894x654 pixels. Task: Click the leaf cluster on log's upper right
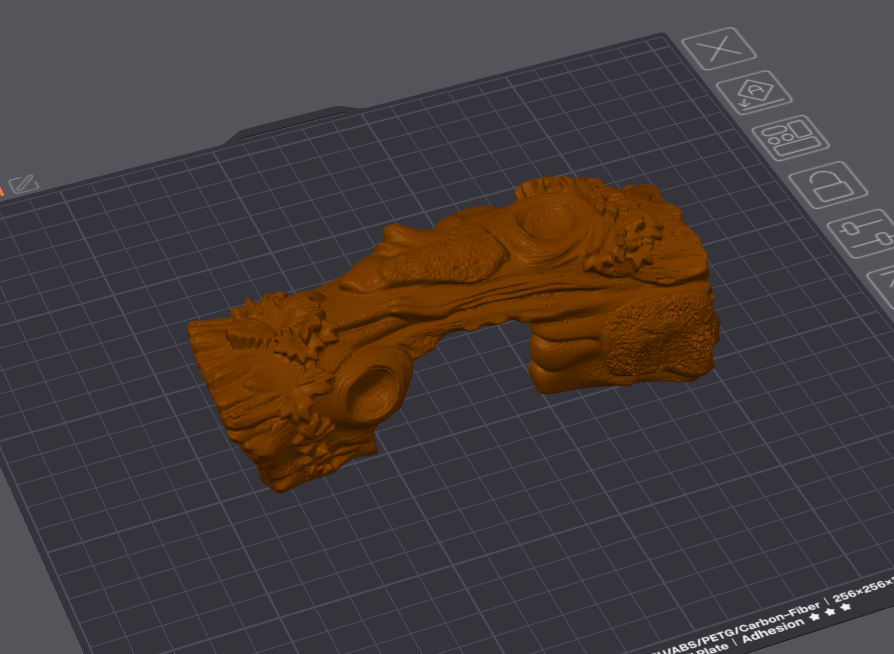point(632,236)
